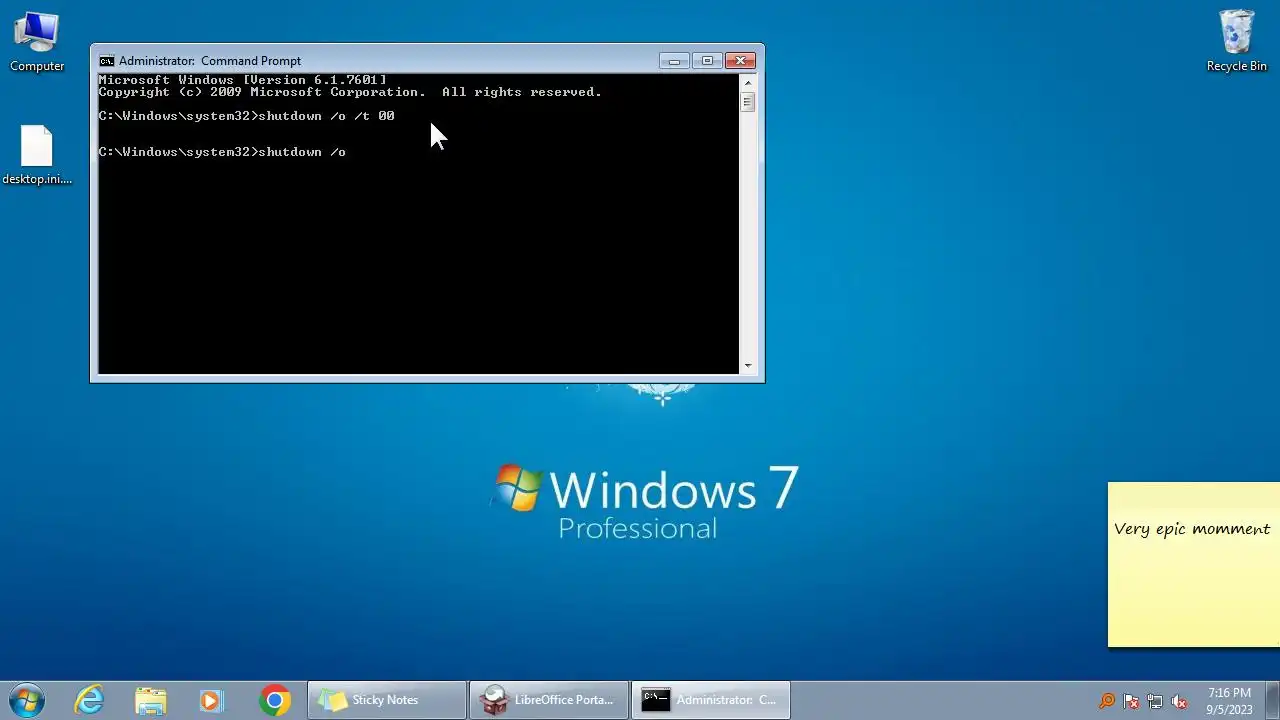
Task: Open the clock showing 7:16 PM
Action: (x=1229, y=701)
